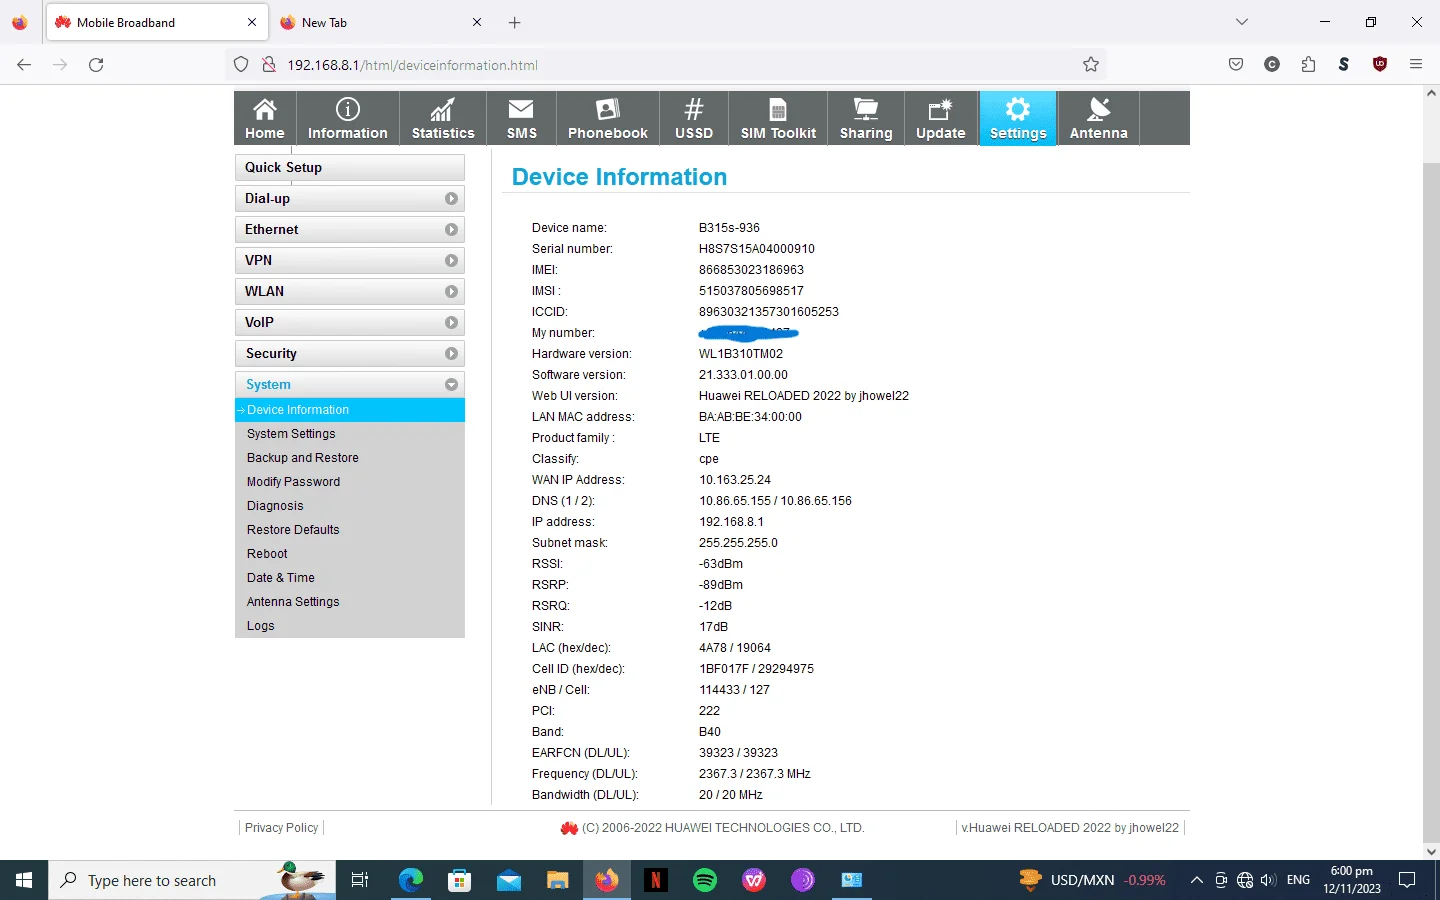Show hidden system tray icons

(1196, 880)
